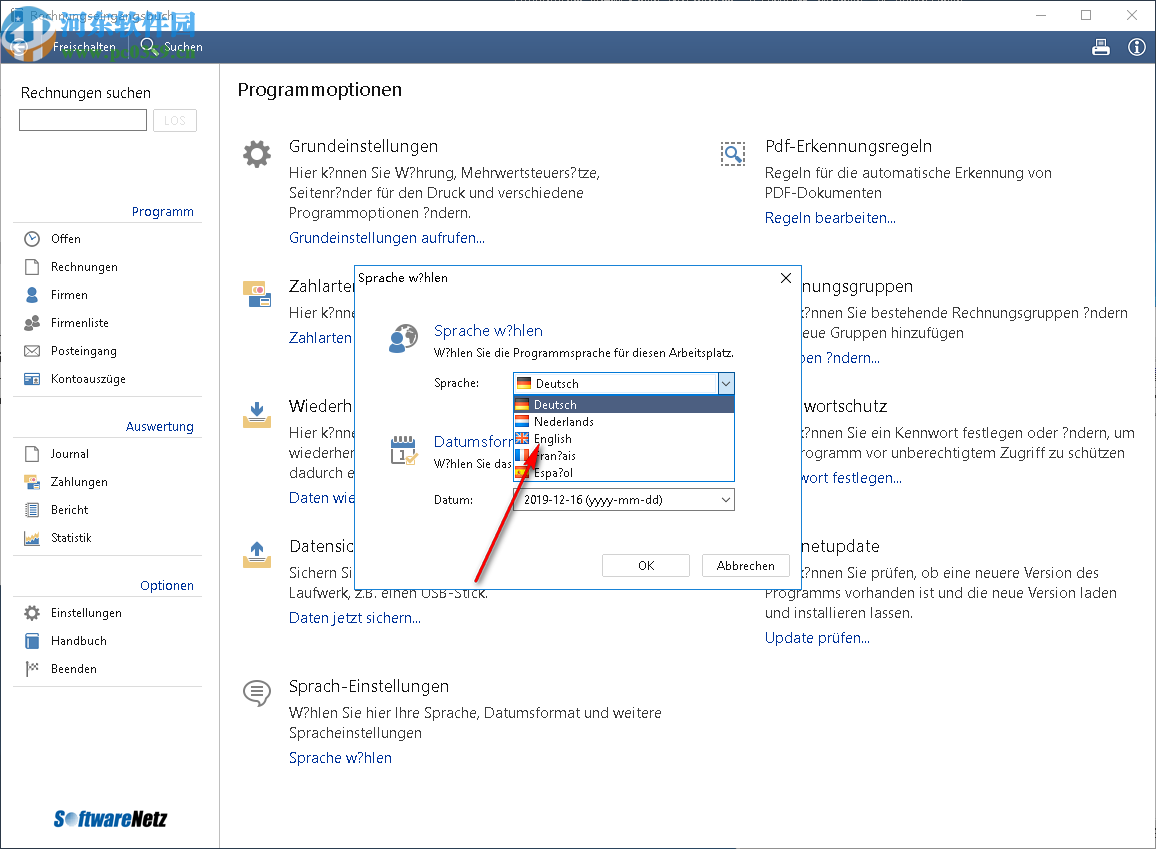Select English from the language list
The width and height of the screenshot is (1156, 849).
552,439
